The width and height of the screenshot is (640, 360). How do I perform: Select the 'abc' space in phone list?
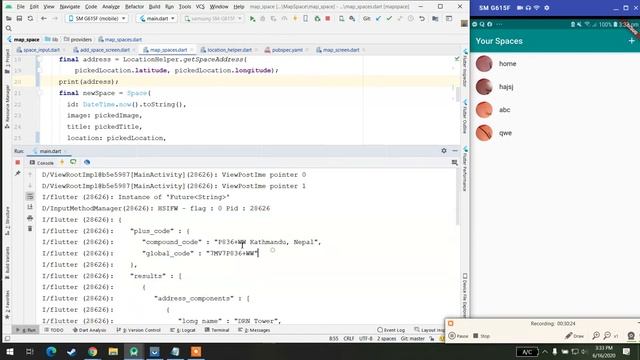[x=555, y=110]
